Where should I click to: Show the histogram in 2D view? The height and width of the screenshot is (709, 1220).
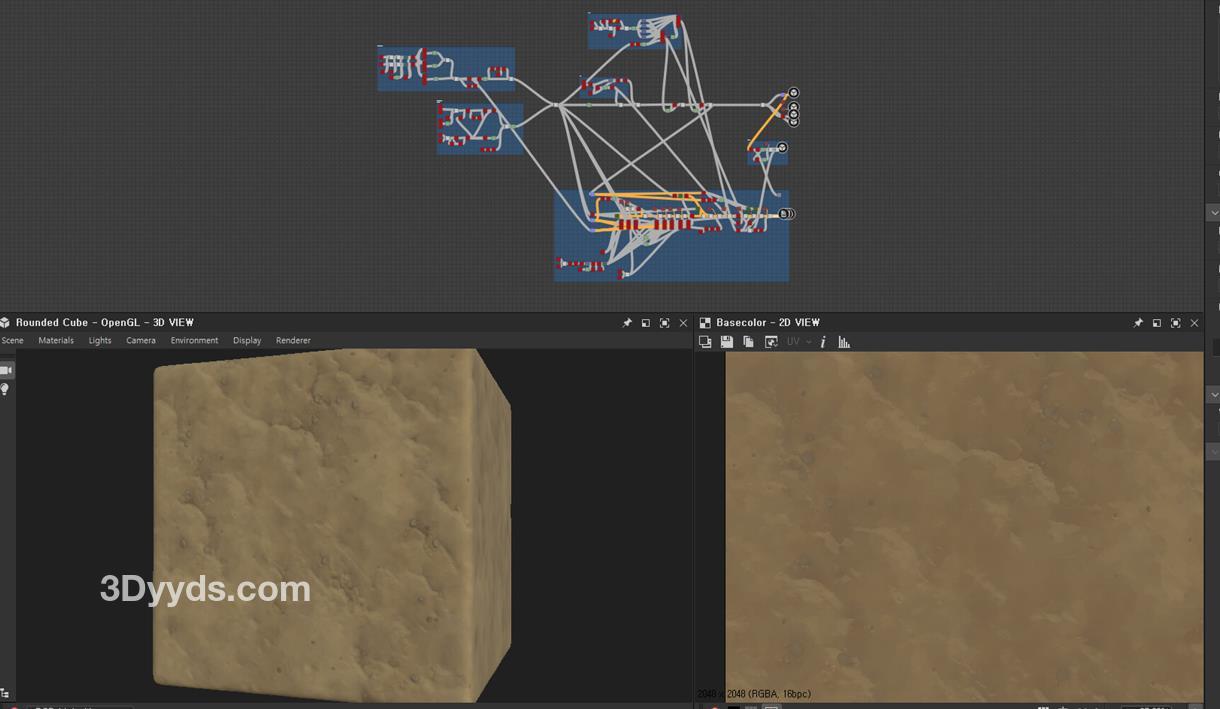point(844,342)
